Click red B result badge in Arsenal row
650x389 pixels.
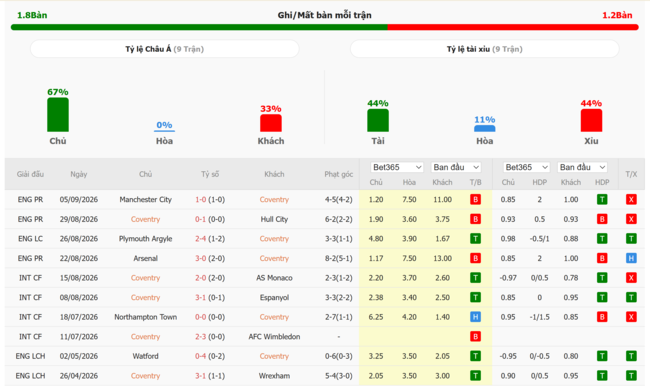point(475,258)
